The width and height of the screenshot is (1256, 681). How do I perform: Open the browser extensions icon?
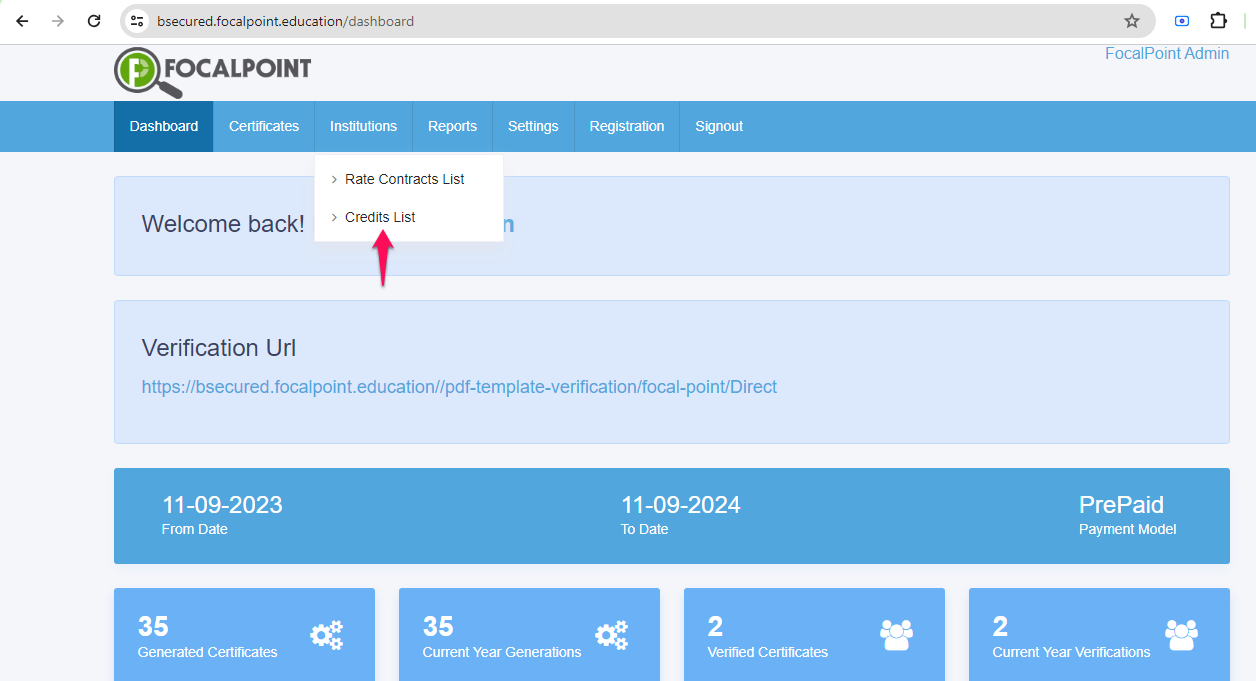(x=1218, y=20)
